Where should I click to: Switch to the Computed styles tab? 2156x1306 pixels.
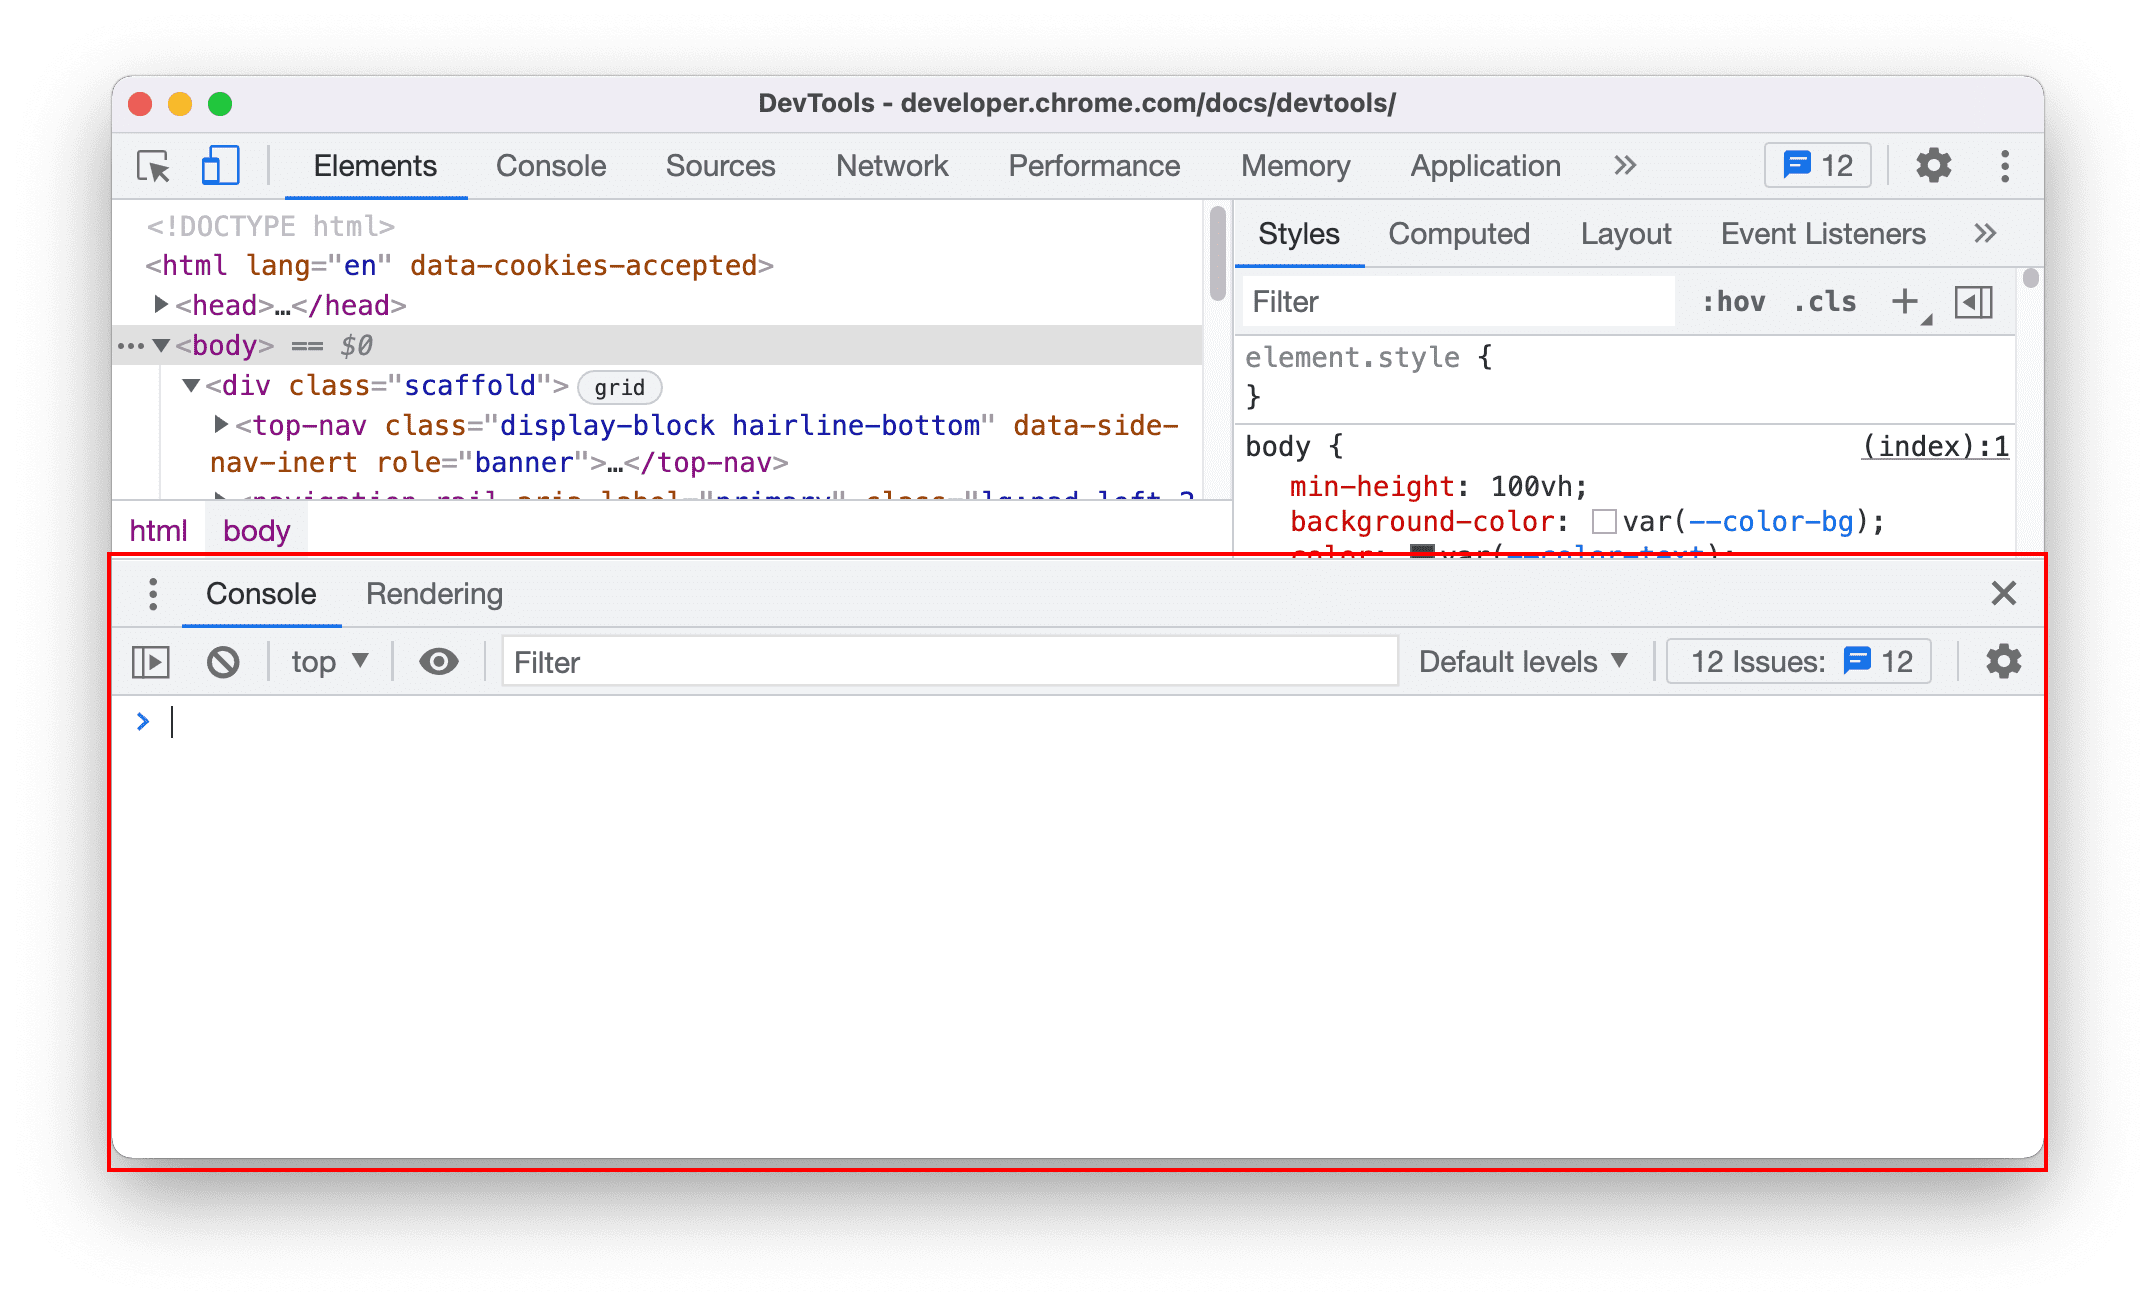(1457, 233)
